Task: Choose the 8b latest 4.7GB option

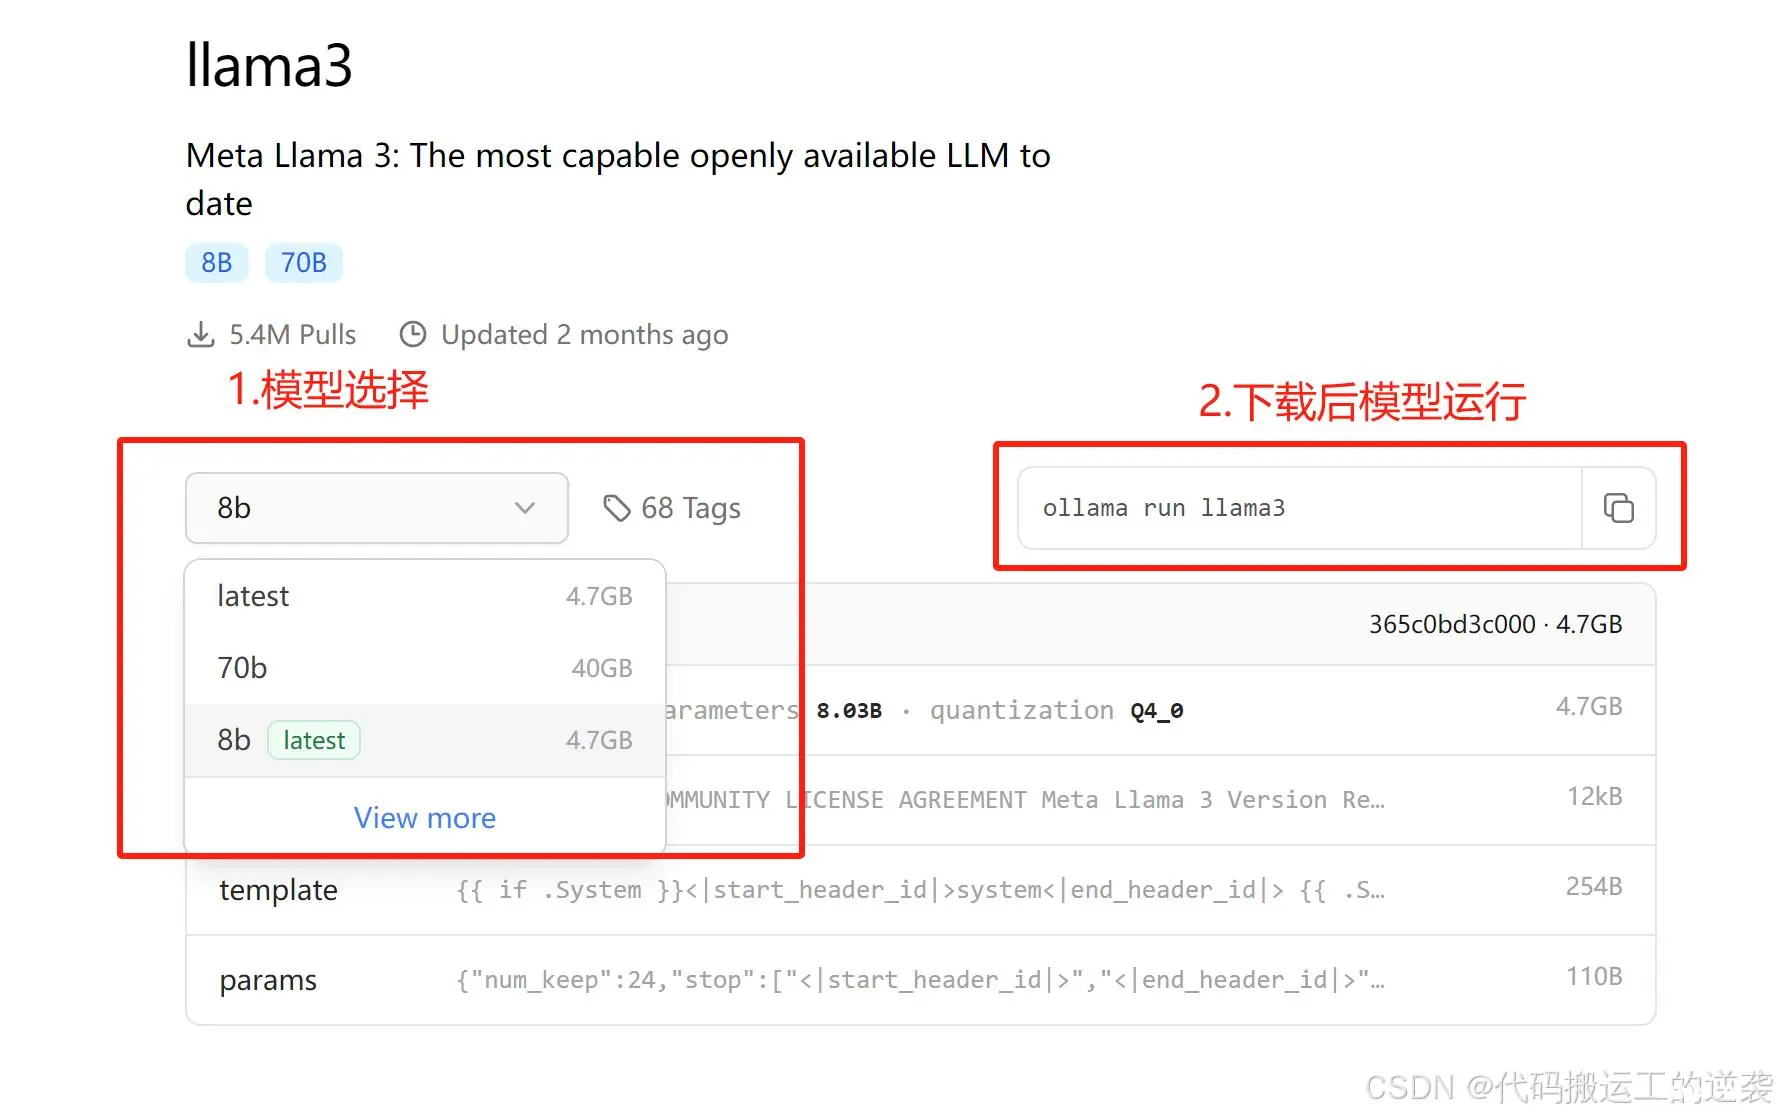Action: pyautogui.click(x=425, y=740)
